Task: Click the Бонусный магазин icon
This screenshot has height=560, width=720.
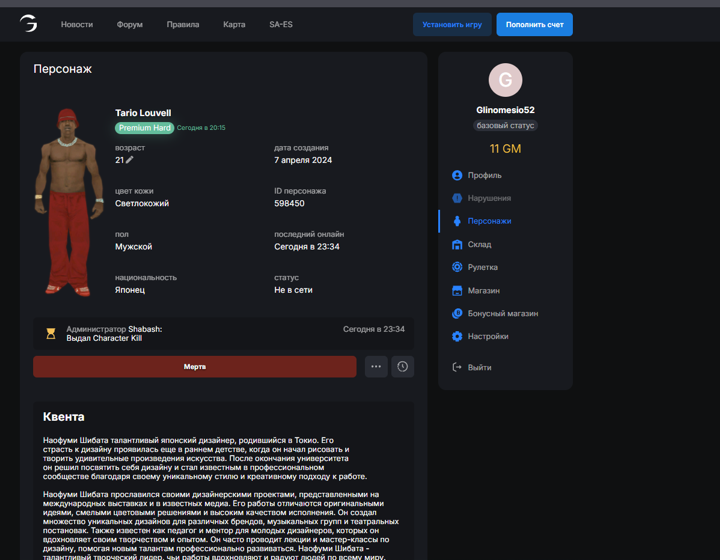Action: (457, 313)
